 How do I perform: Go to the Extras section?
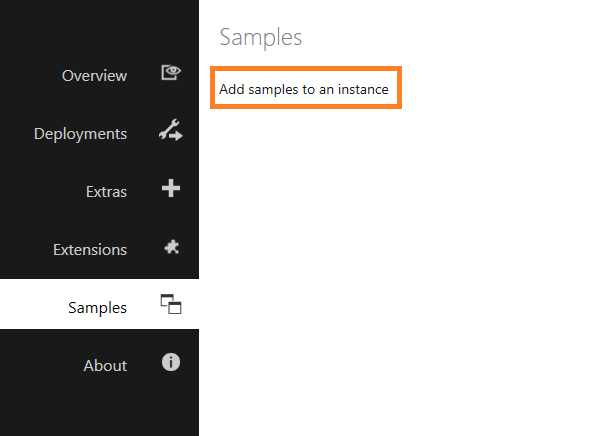point(106,191)
